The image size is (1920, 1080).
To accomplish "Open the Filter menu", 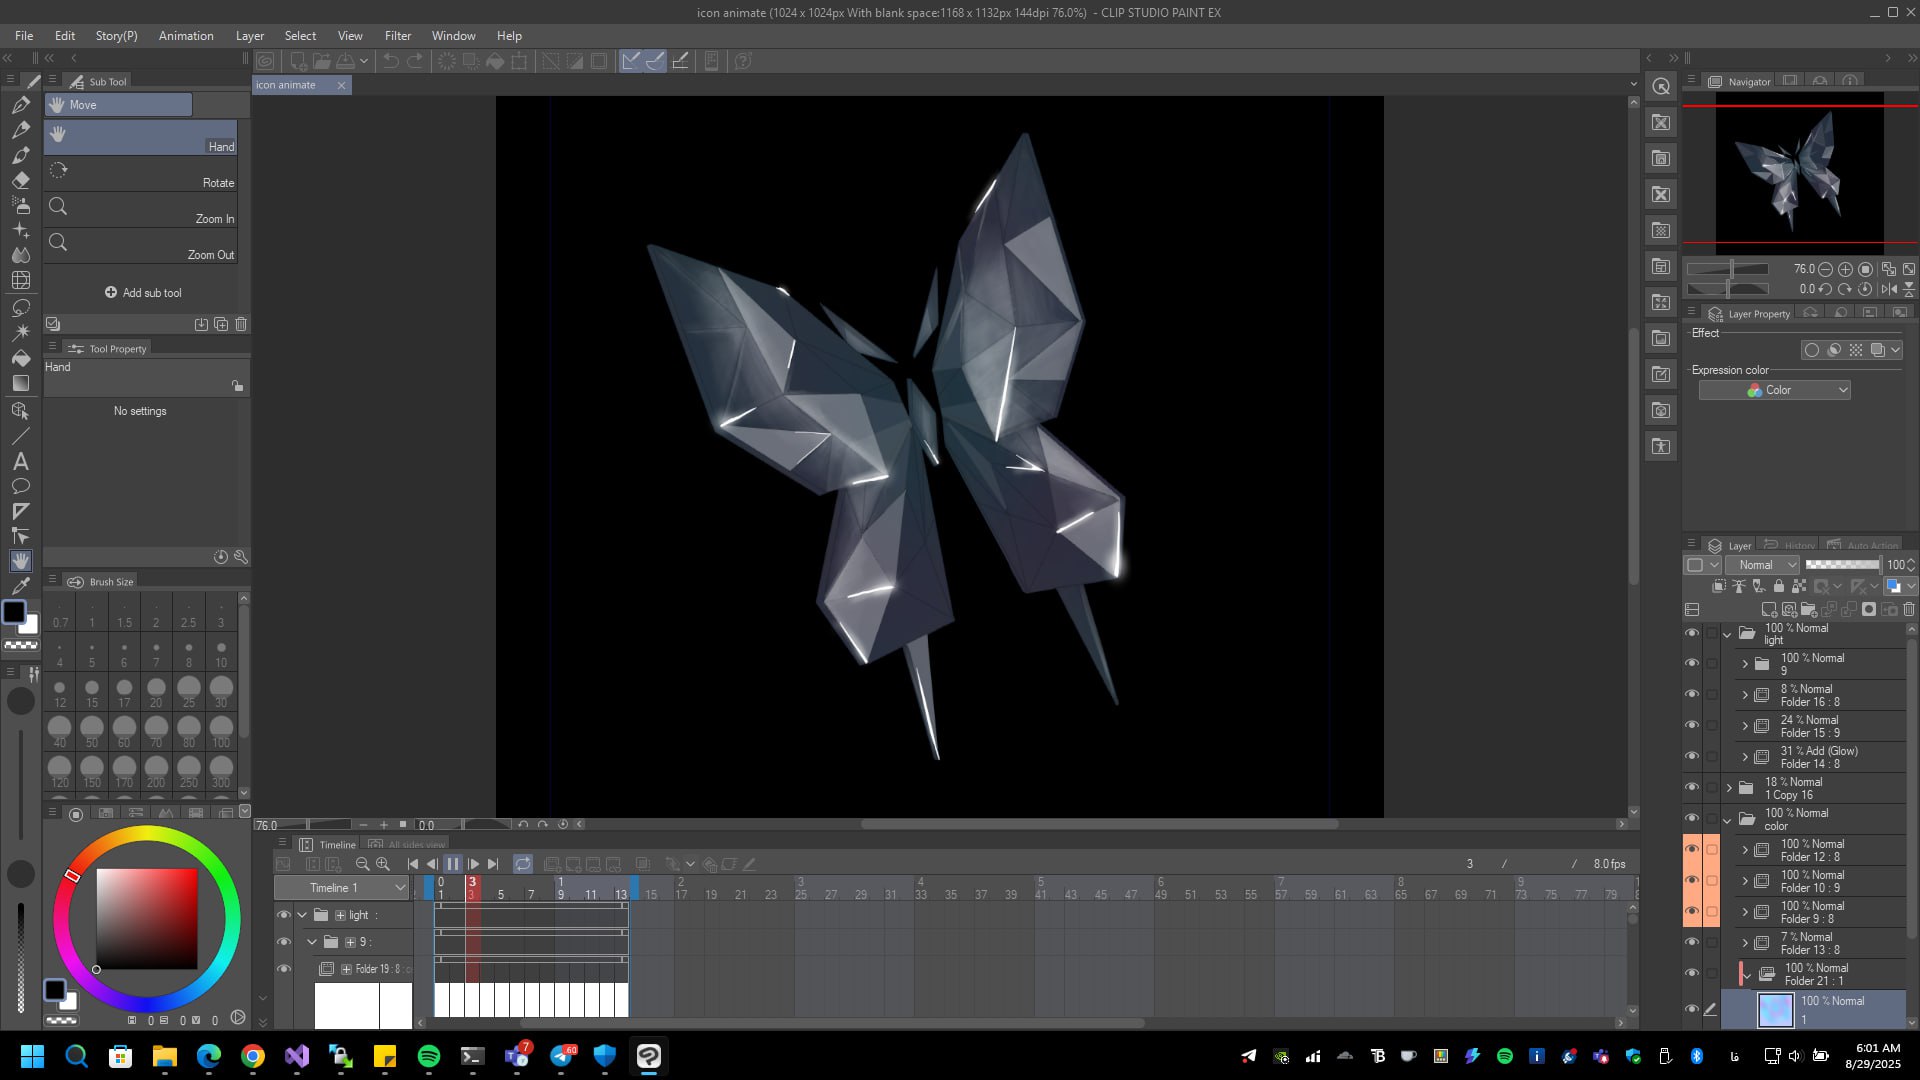I will [397, 35].
